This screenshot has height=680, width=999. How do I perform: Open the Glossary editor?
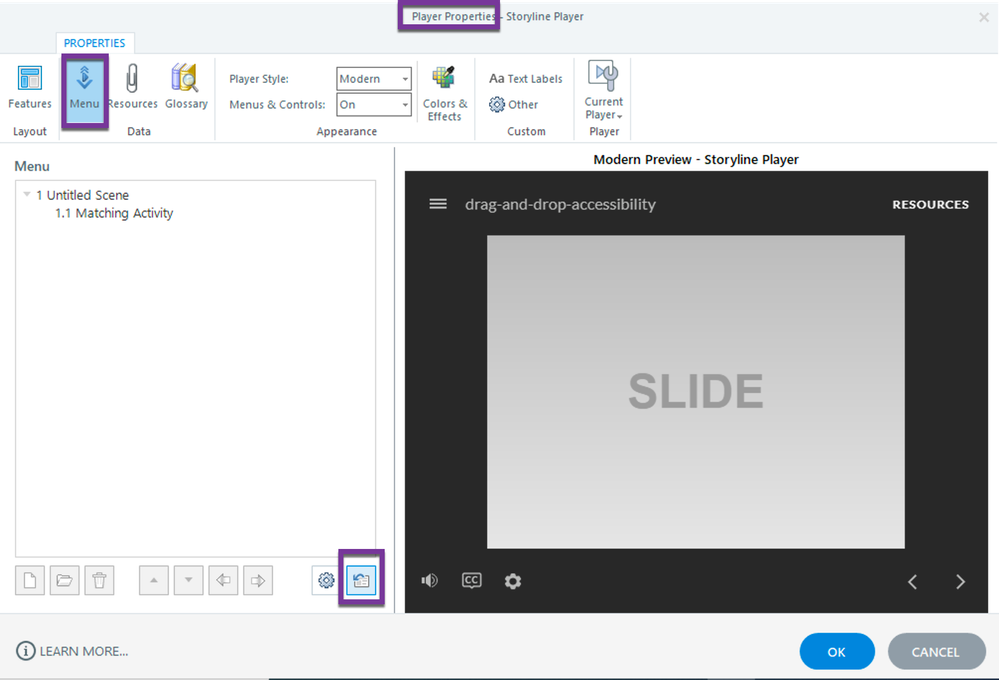[x=186, y=88]
